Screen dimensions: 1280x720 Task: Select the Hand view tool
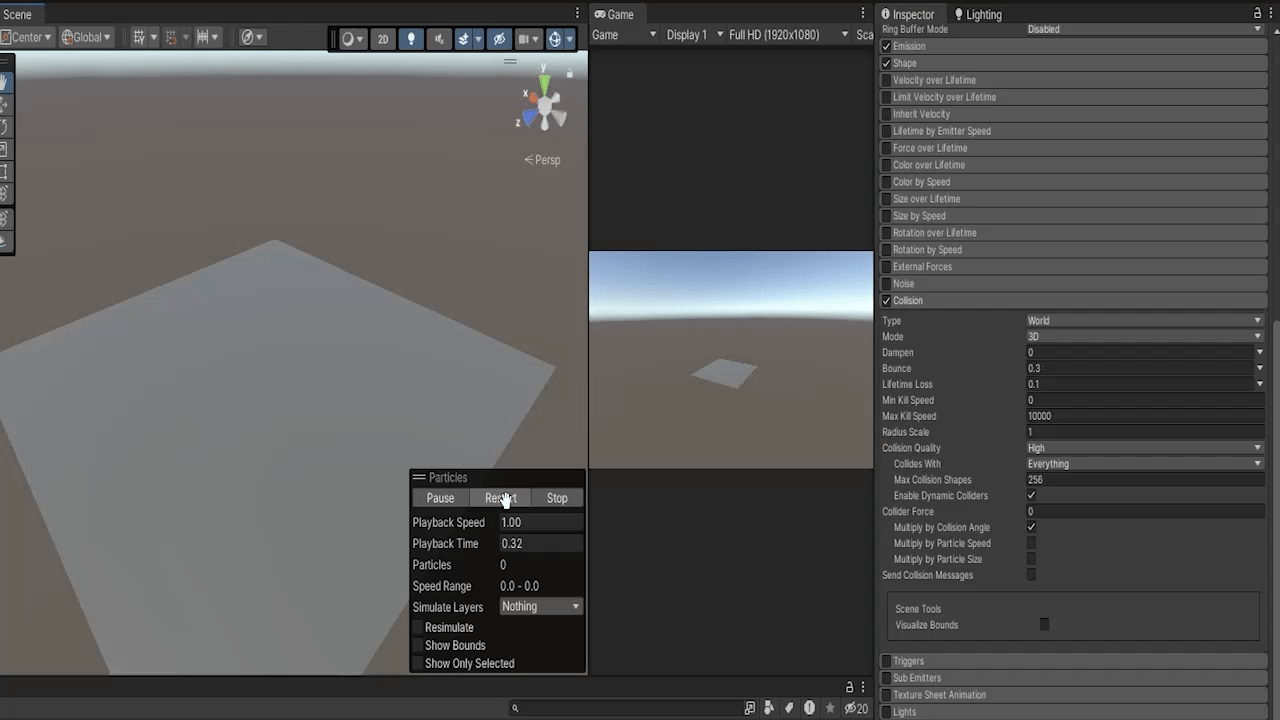(4, 84)
